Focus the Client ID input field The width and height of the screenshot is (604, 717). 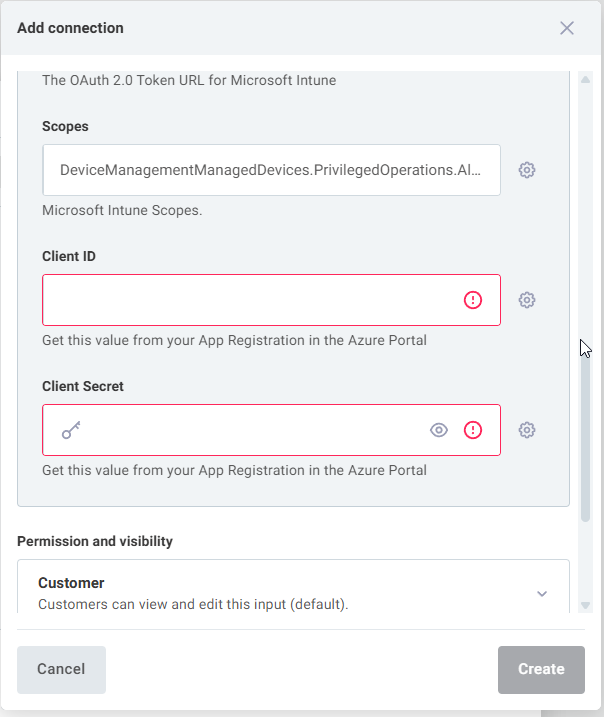click(x=272, y=300)
